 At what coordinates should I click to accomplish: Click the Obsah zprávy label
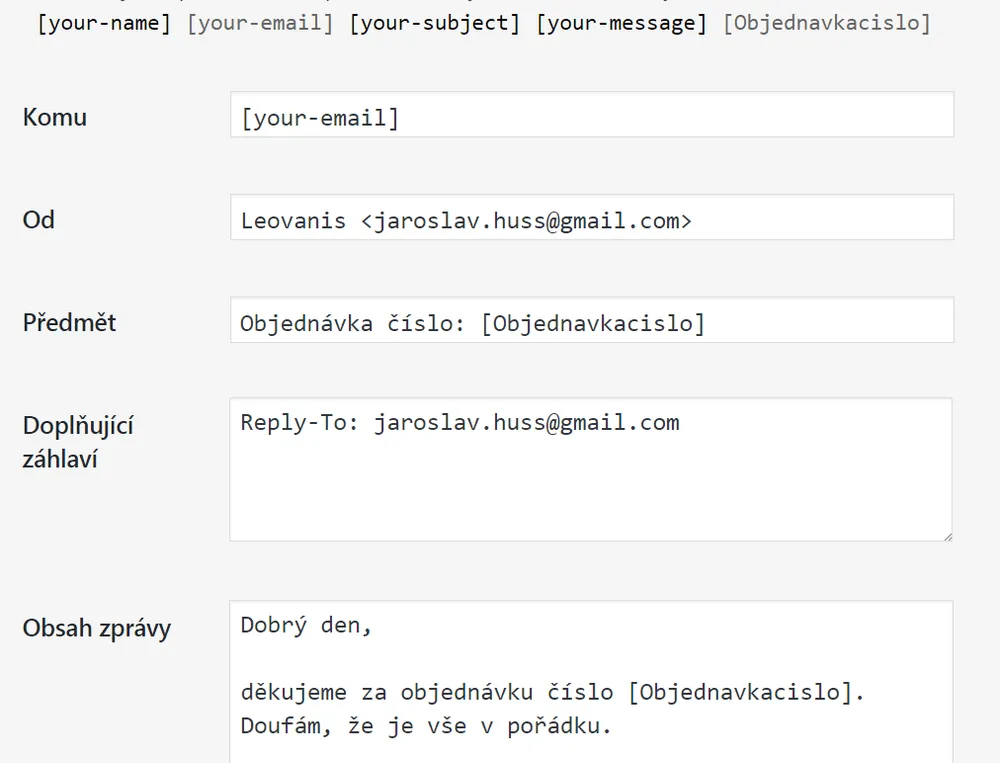97,629
